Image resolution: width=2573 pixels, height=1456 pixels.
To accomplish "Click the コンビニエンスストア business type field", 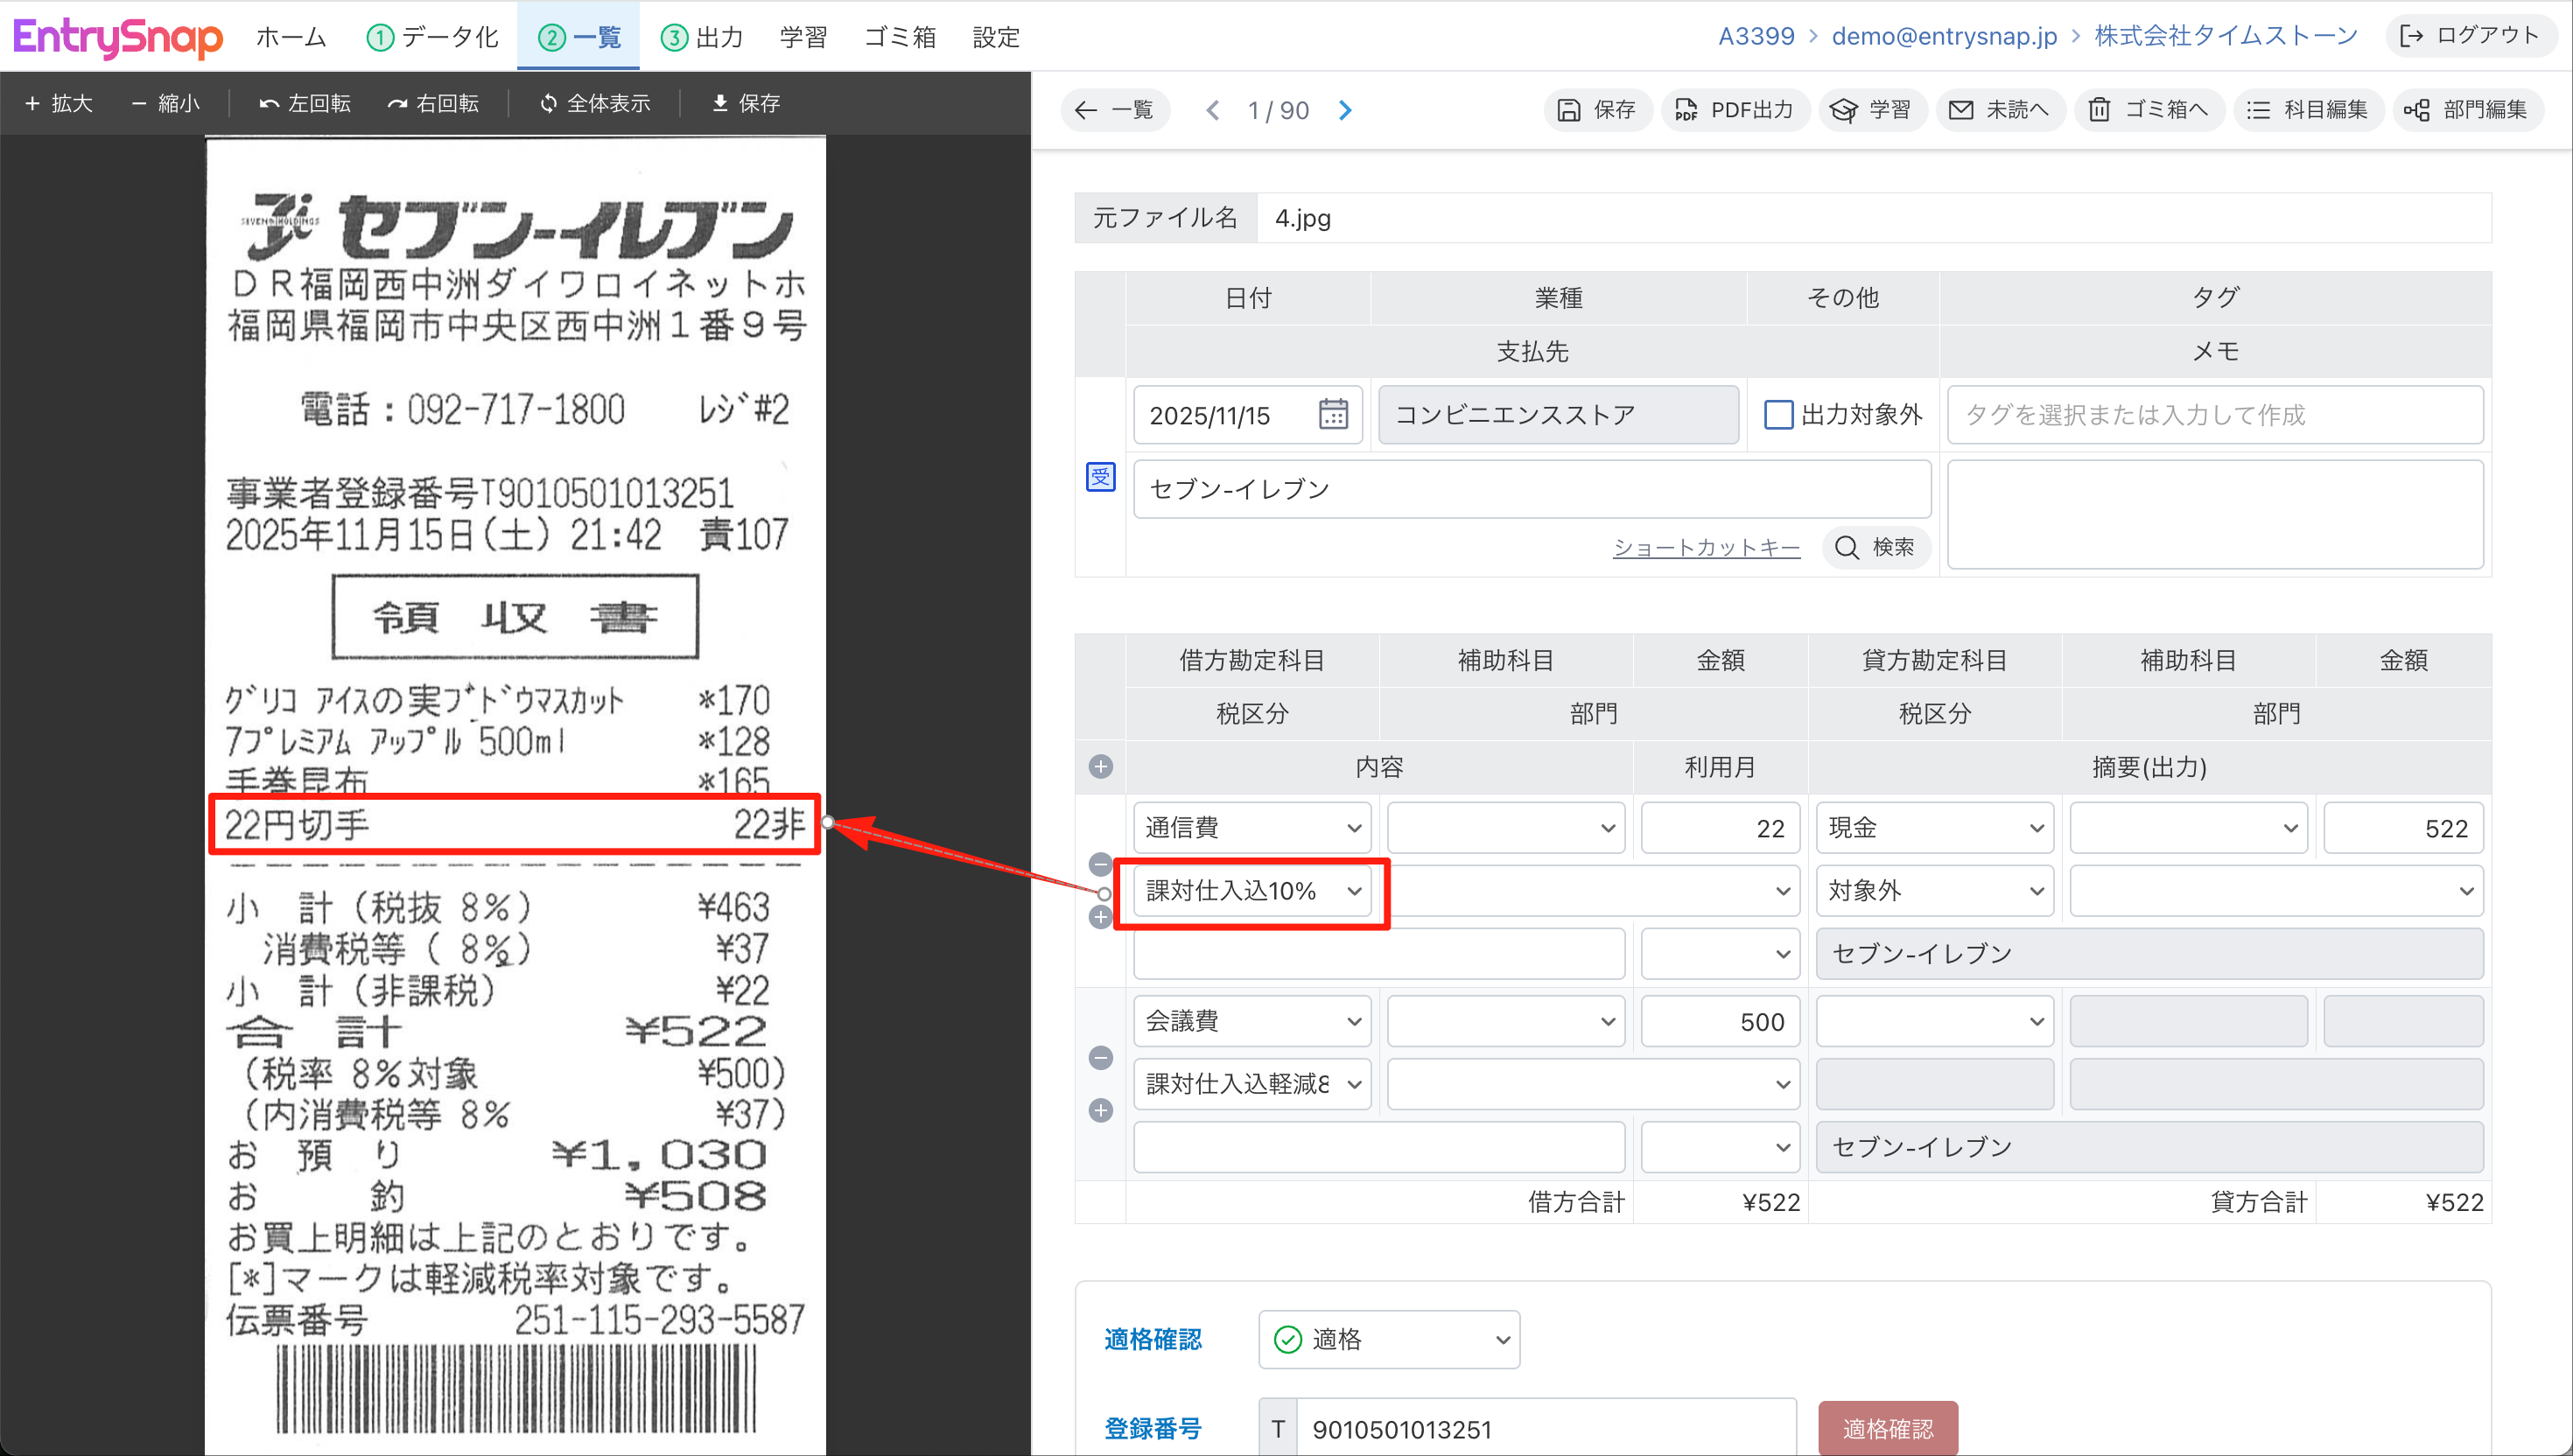I will [x=1558, y=414].
